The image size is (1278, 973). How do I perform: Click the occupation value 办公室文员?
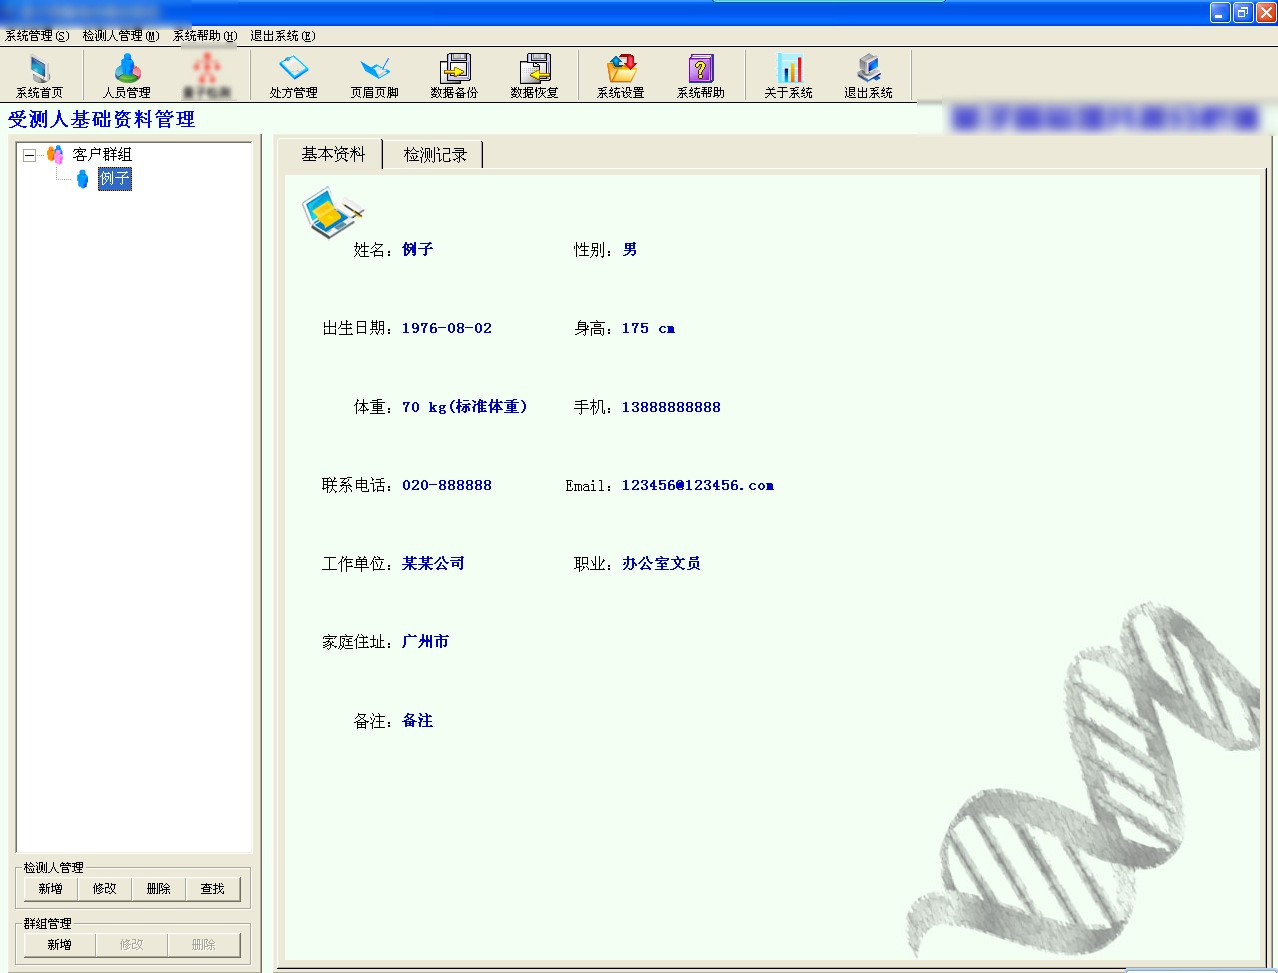point(661,563)
